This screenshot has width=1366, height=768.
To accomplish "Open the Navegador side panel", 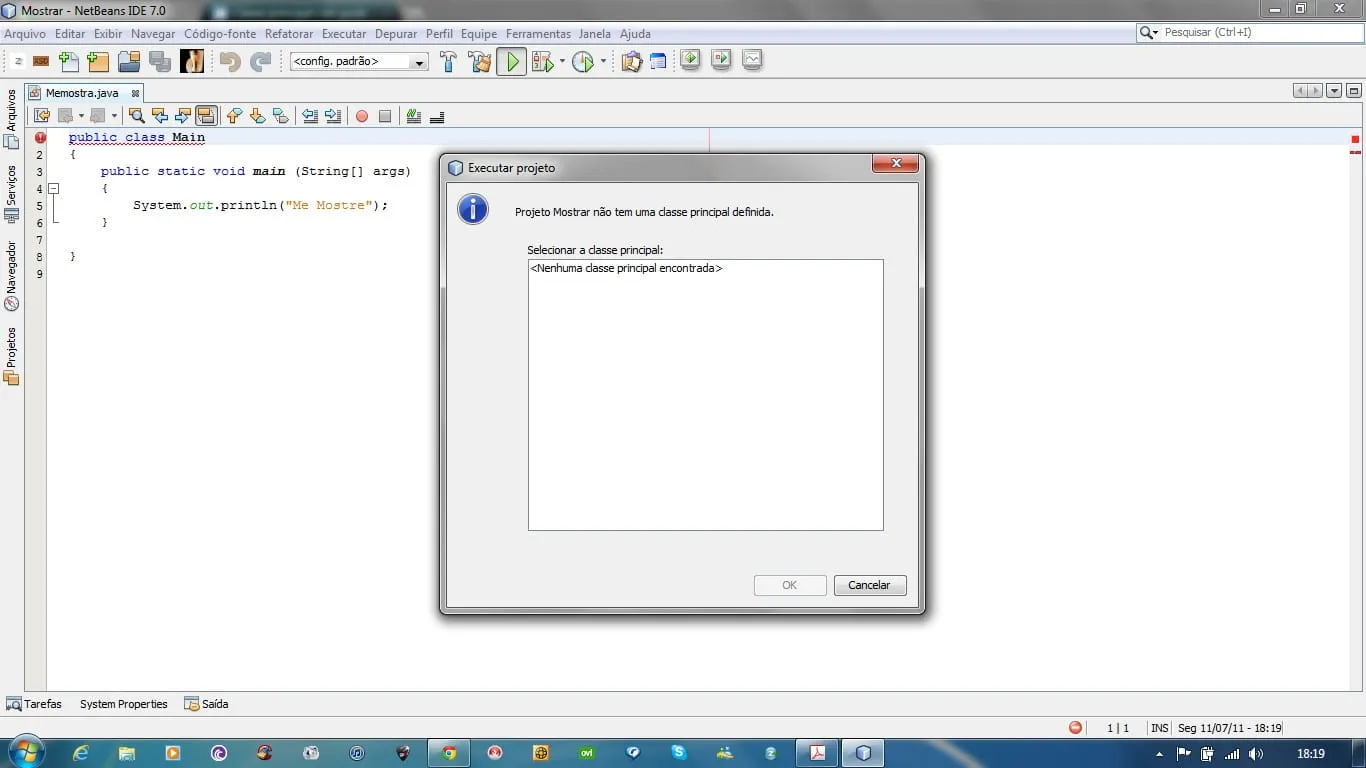I will pyautogui.click(x=12, y=276).
